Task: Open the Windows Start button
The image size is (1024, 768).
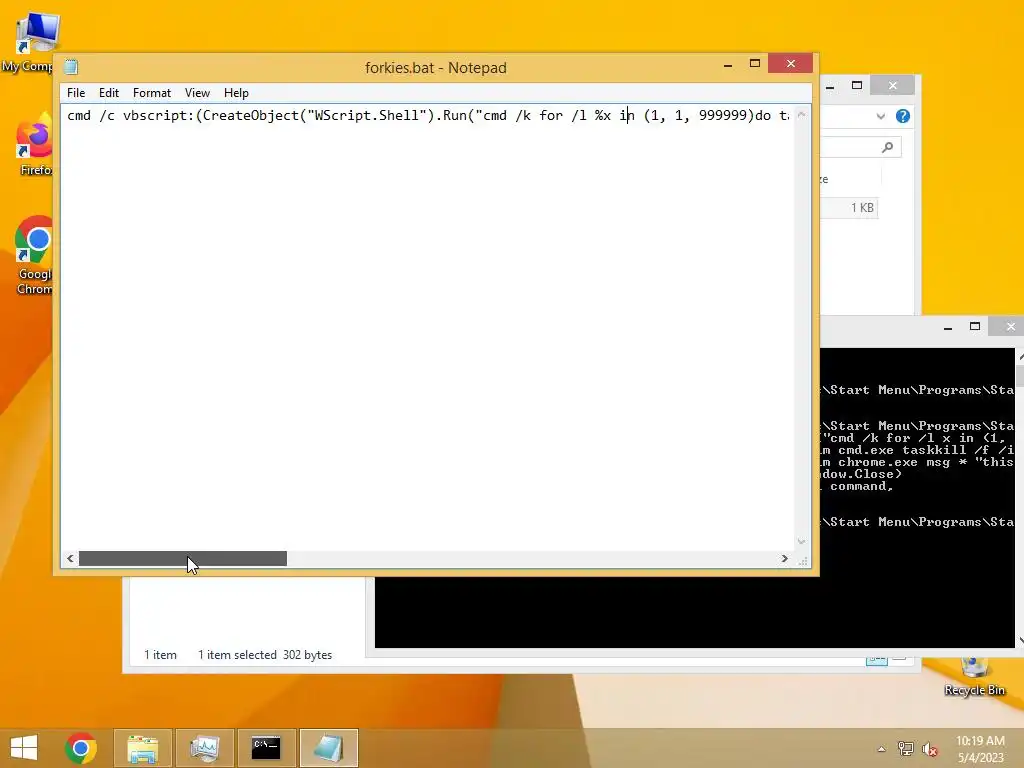Action: (x=24, y=748)
